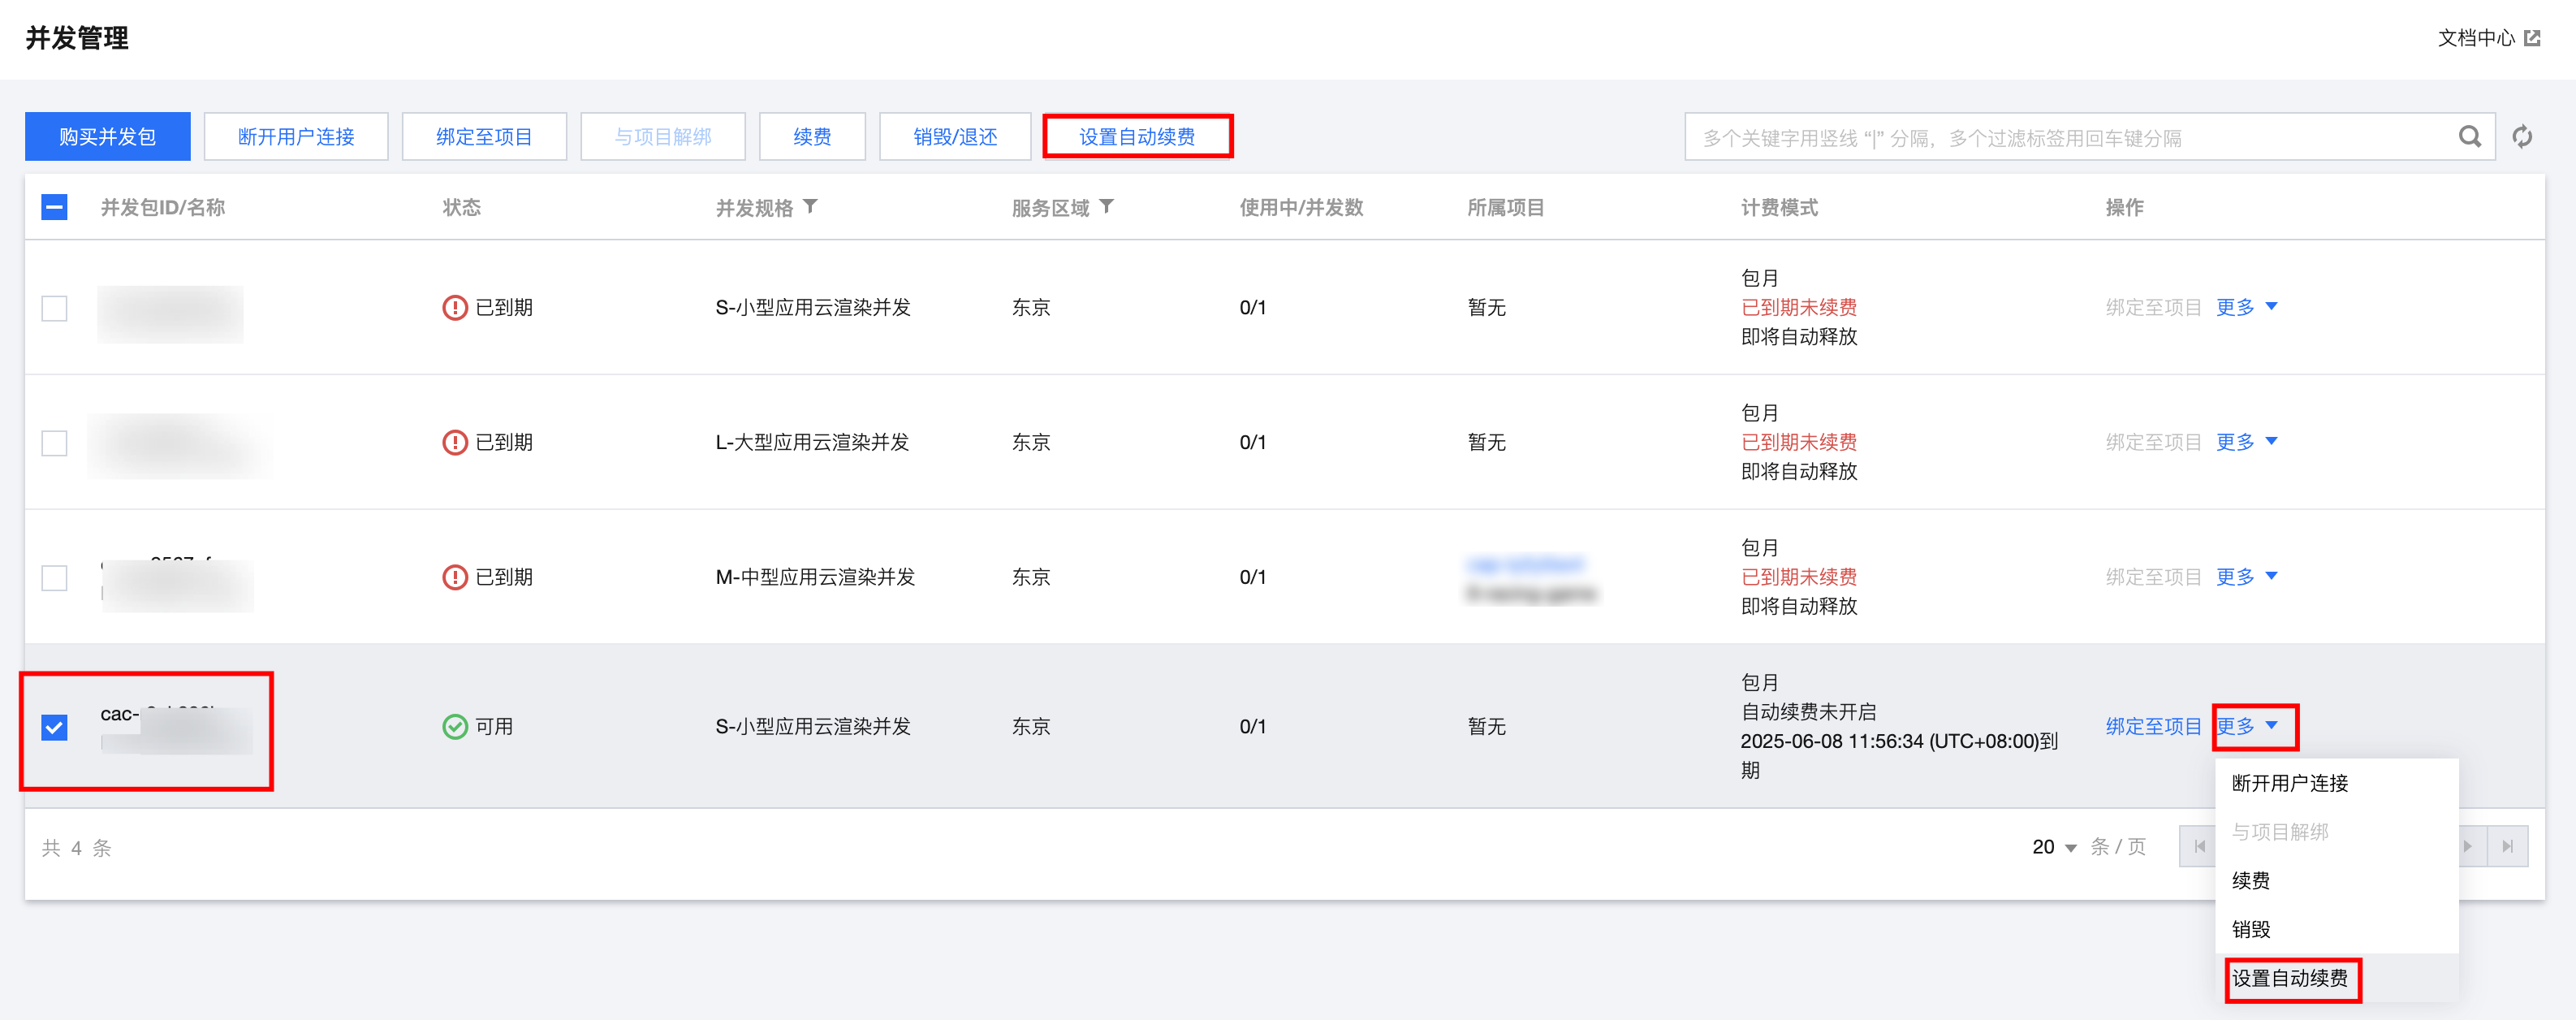Click the next page arrow icon
This screenshot has height=1020, width=2576.
[x=2468, y=846]
